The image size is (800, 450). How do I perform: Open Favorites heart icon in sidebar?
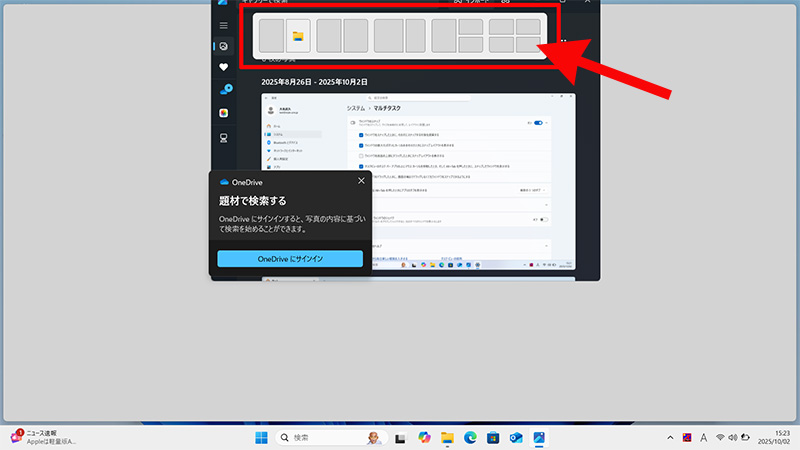[224, 68]
